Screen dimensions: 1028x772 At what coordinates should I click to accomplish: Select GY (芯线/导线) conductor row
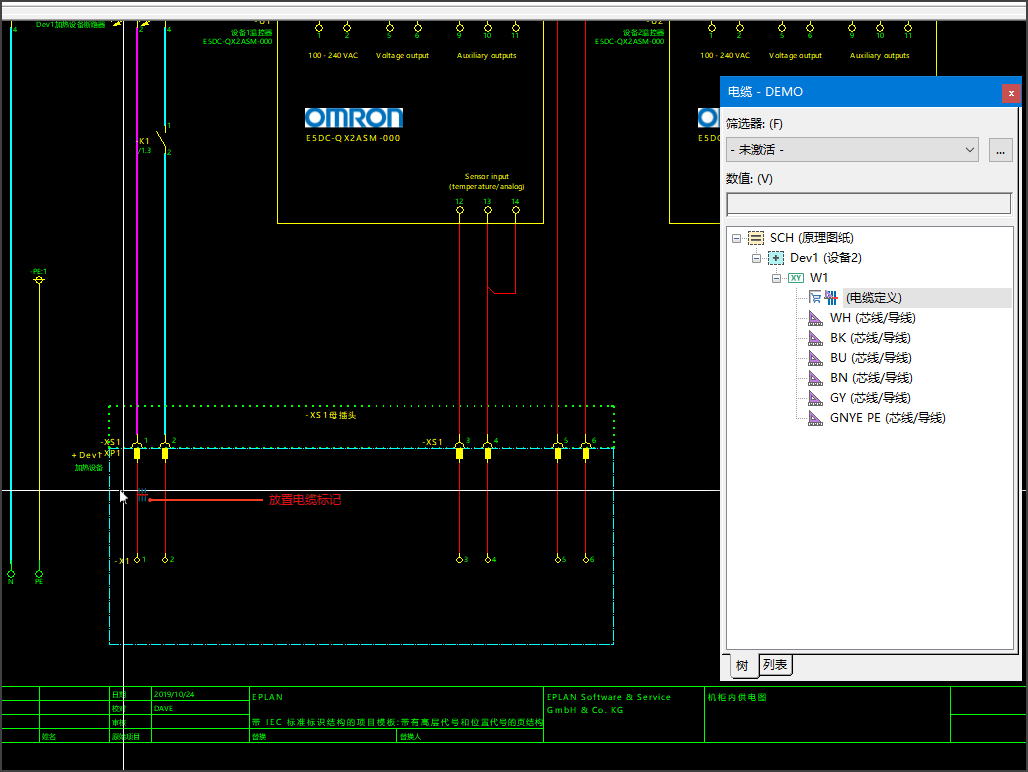[870, 398]
